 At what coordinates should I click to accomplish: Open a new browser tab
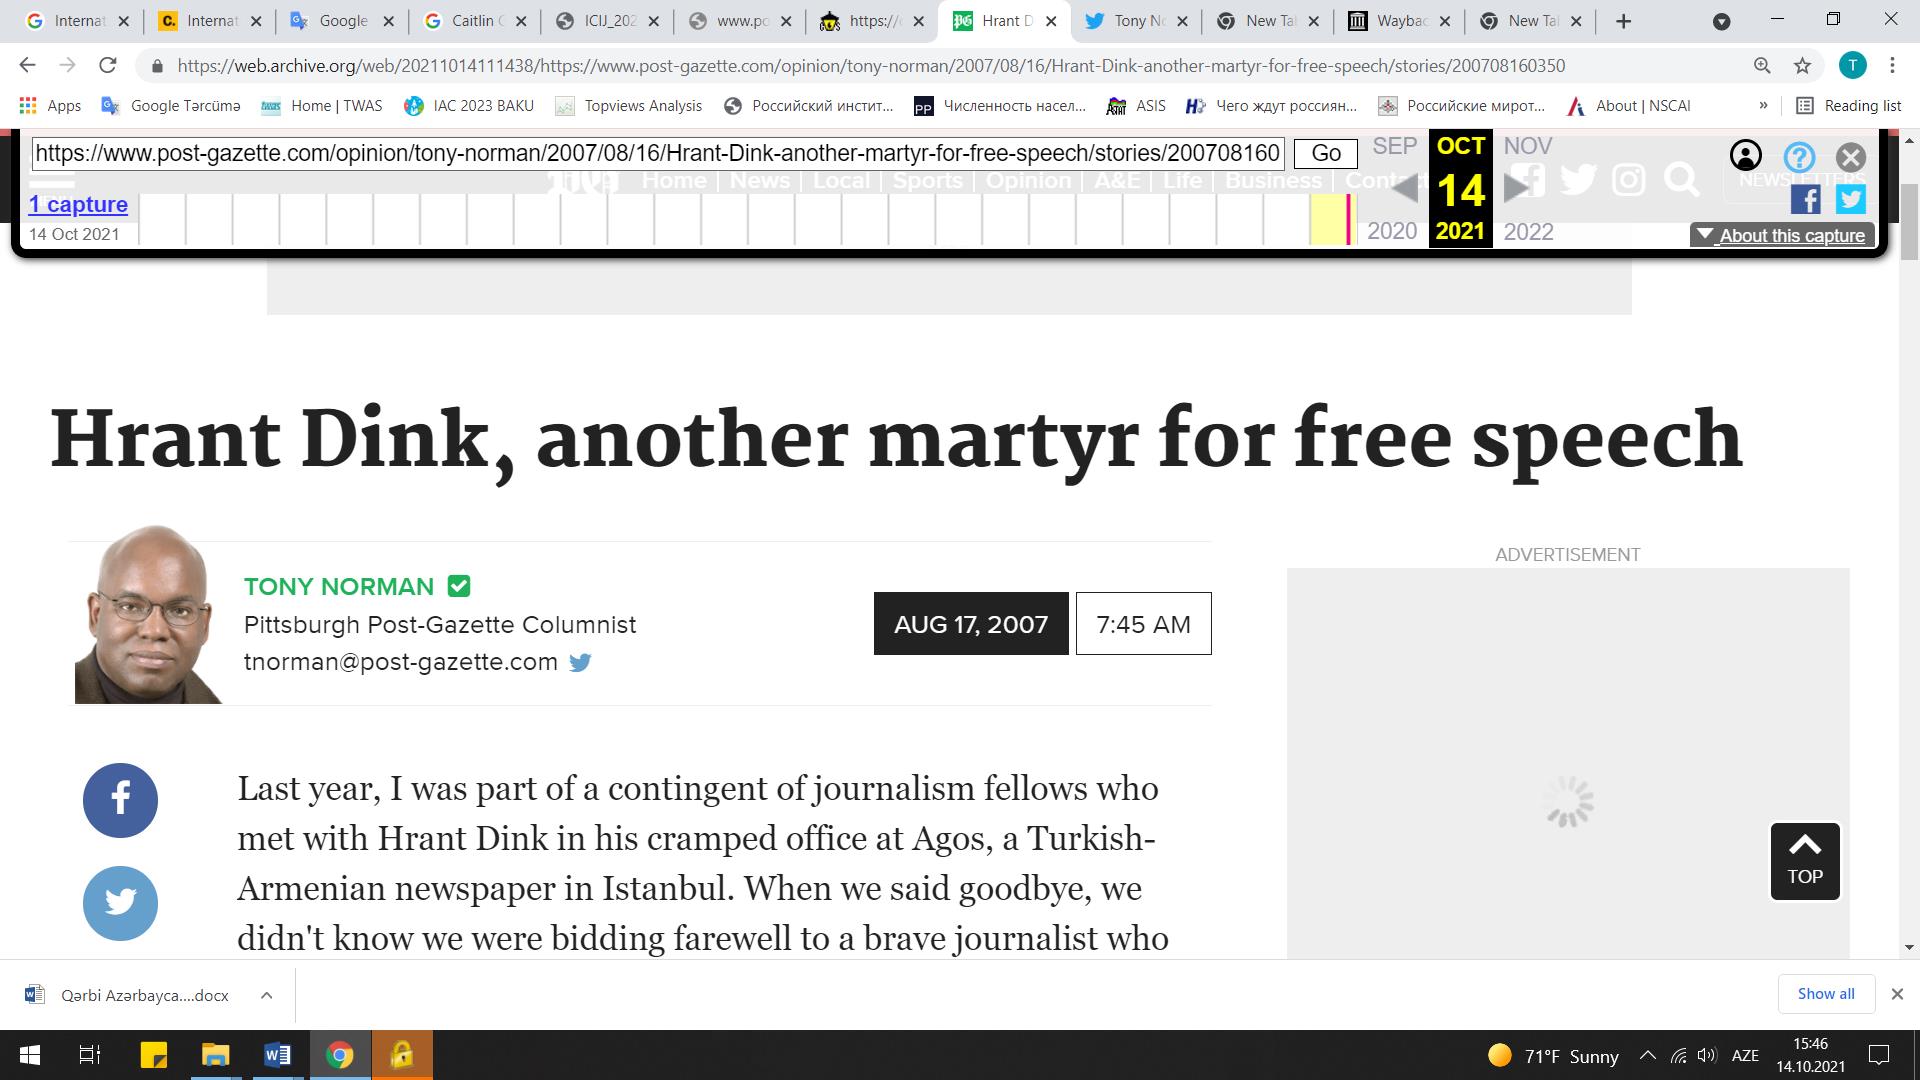click(1623, 21)
